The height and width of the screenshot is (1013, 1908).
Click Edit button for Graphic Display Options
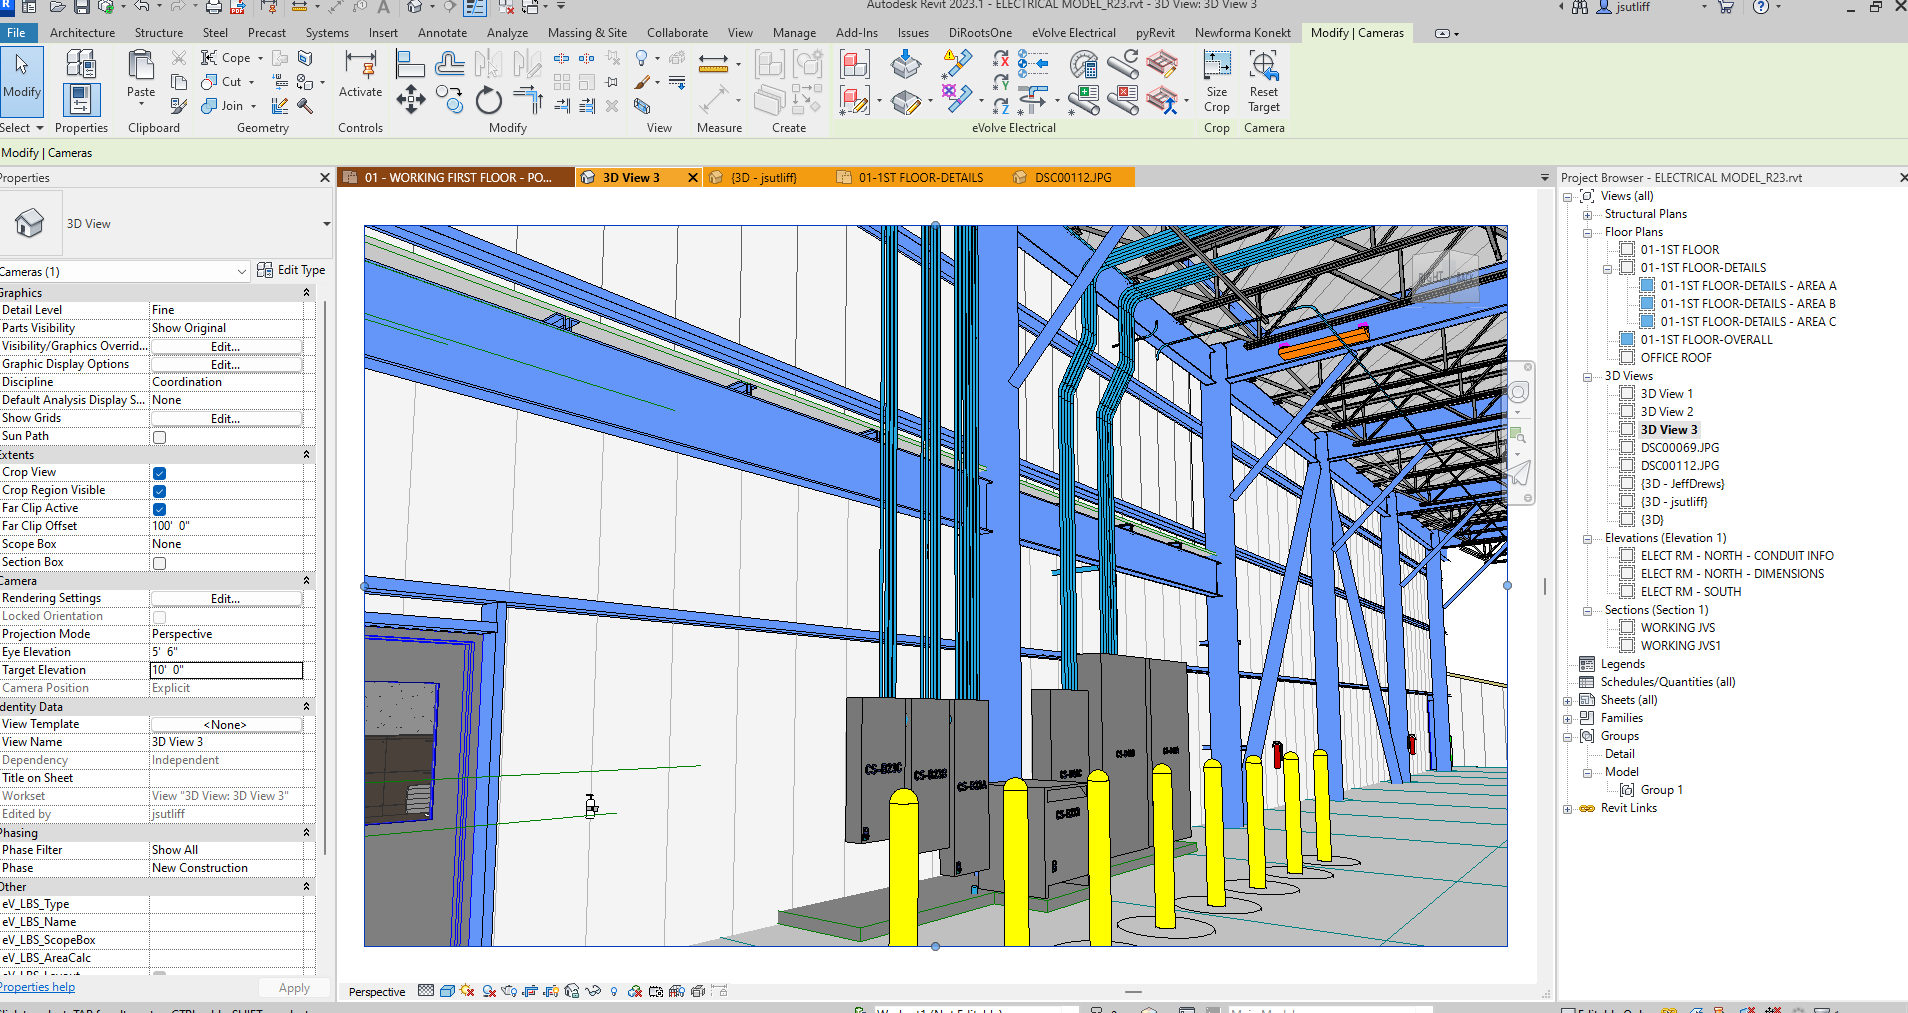pyautogui.click(x=226, y=365)
